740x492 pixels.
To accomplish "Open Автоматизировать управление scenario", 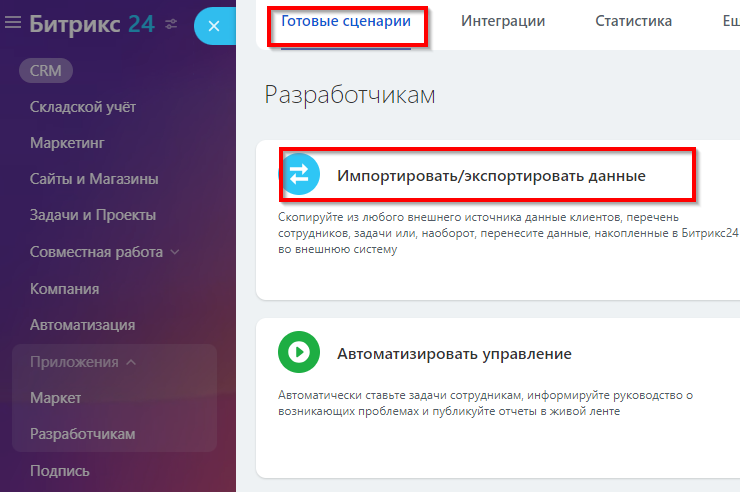I will point(454,354).
